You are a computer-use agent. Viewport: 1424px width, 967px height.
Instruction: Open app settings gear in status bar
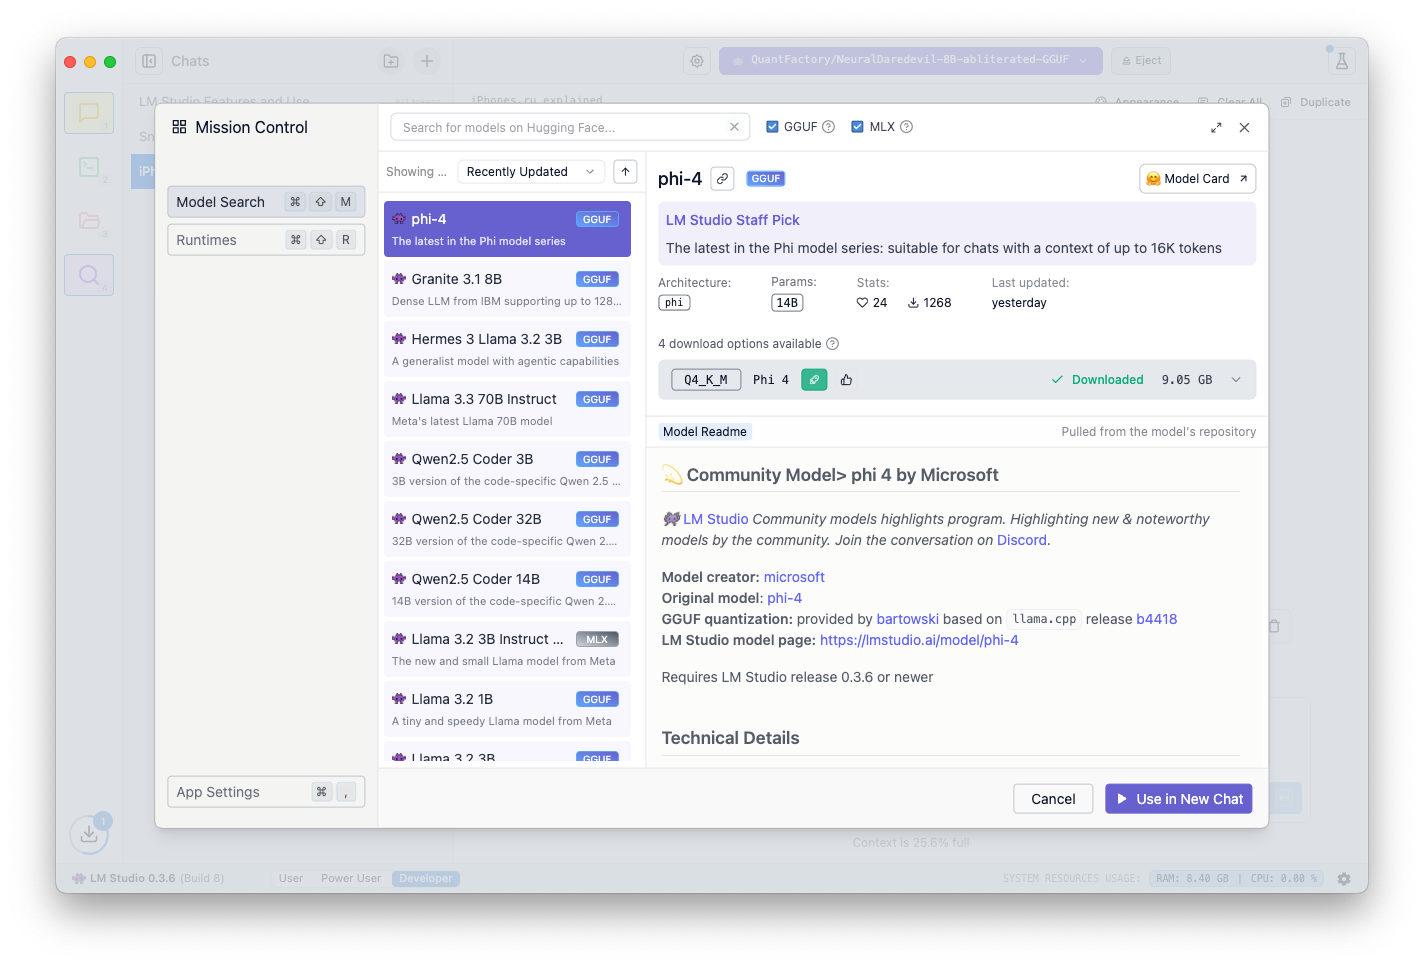tap(1344, 879)
